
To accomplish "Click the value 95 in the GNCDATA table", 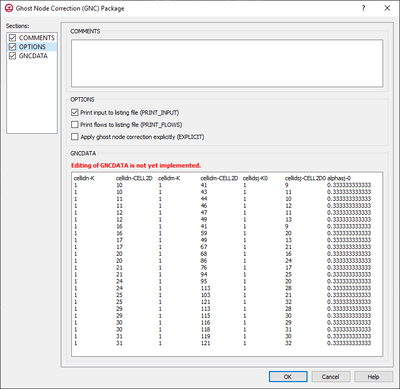I will pos(204,281).
